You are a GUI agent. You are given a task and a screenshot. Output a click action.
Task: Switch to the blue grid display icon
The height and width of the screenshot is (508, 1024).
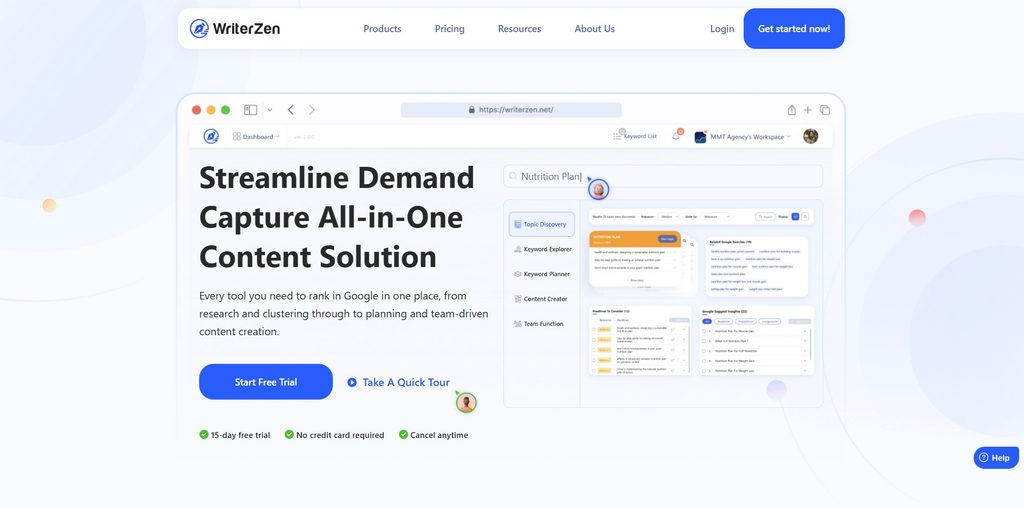coord(795,217)
